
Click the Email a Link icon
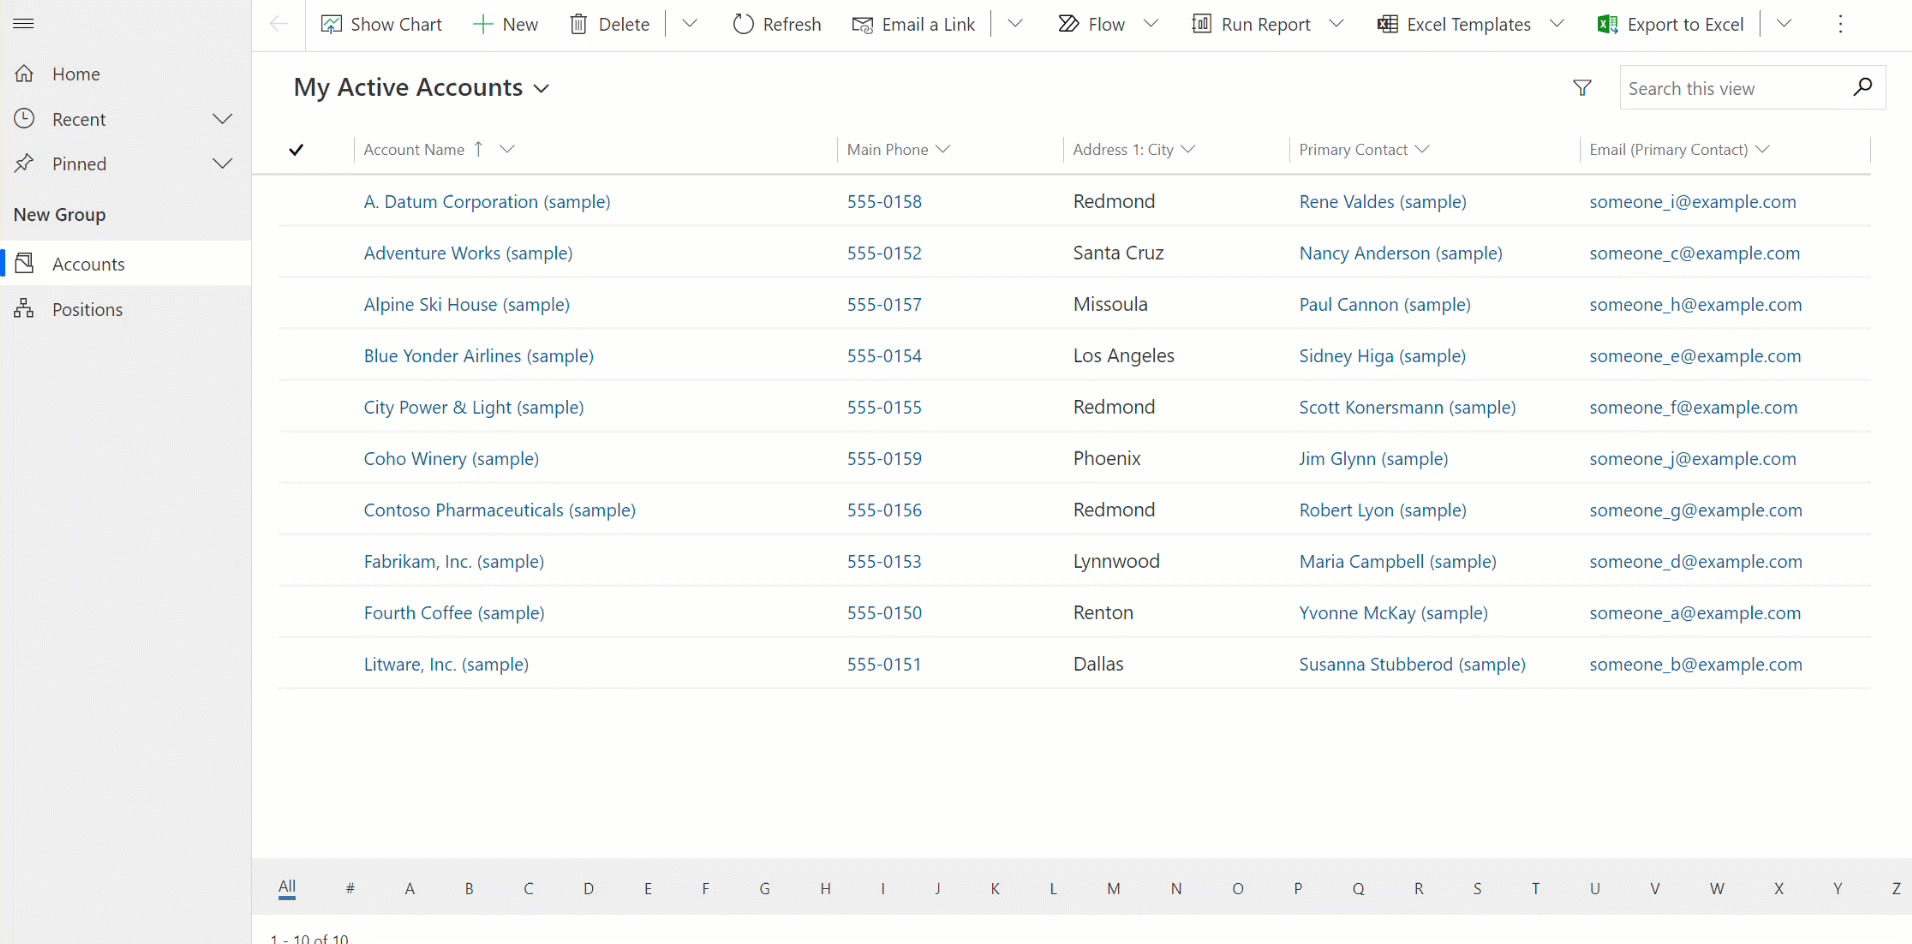tap(861, 23)
